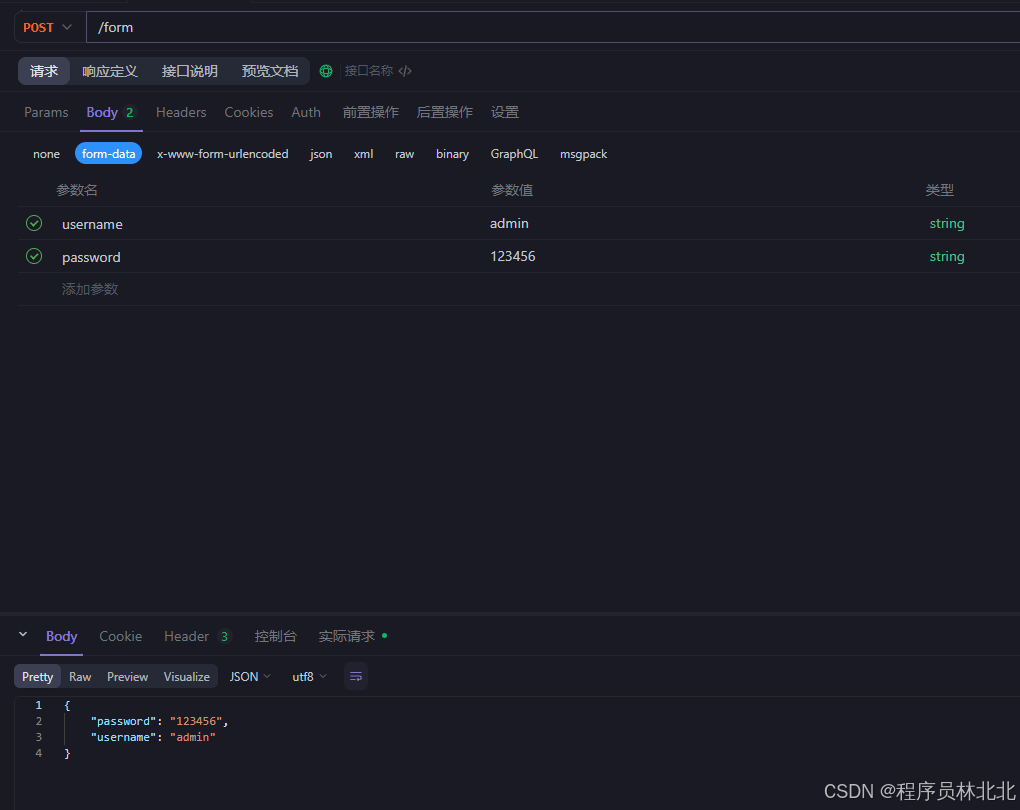Select the Preview view button

coord(128,677)
